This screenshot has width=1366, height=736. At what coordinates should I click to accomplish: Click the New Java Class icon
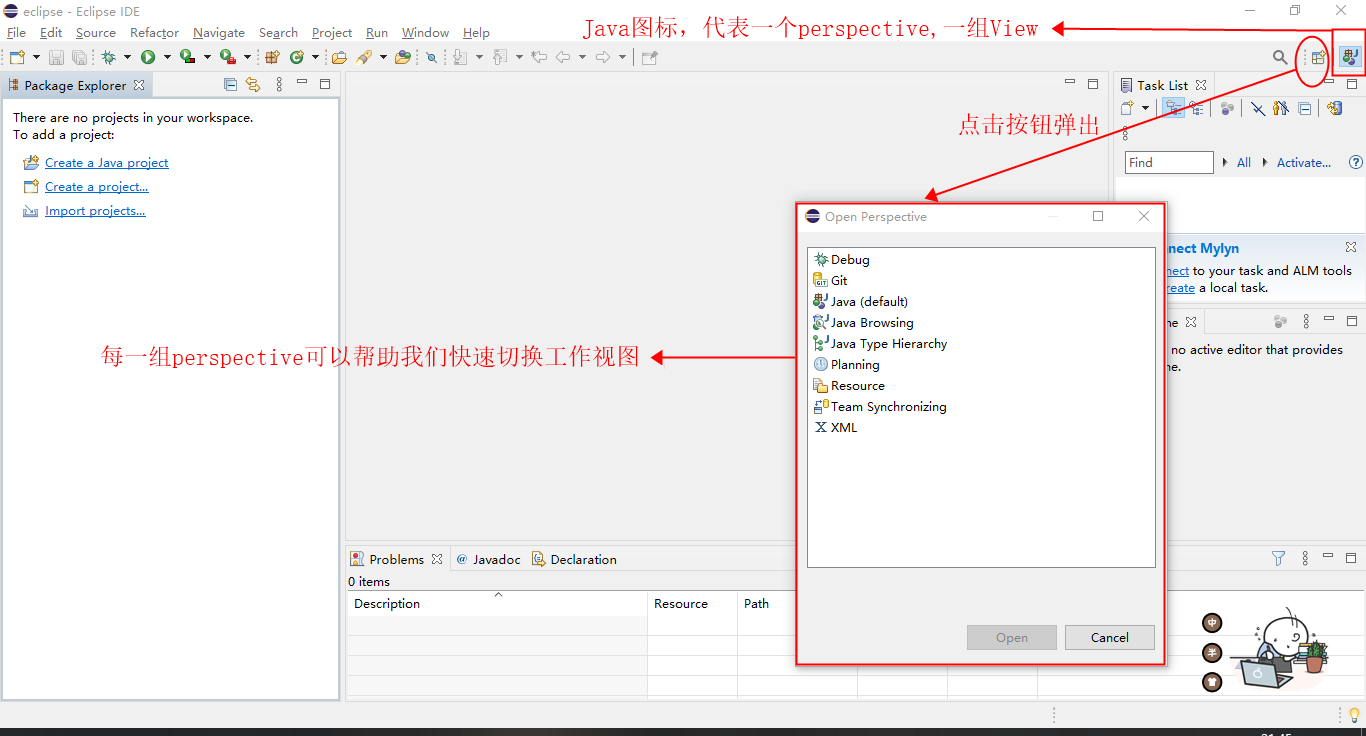297,57
